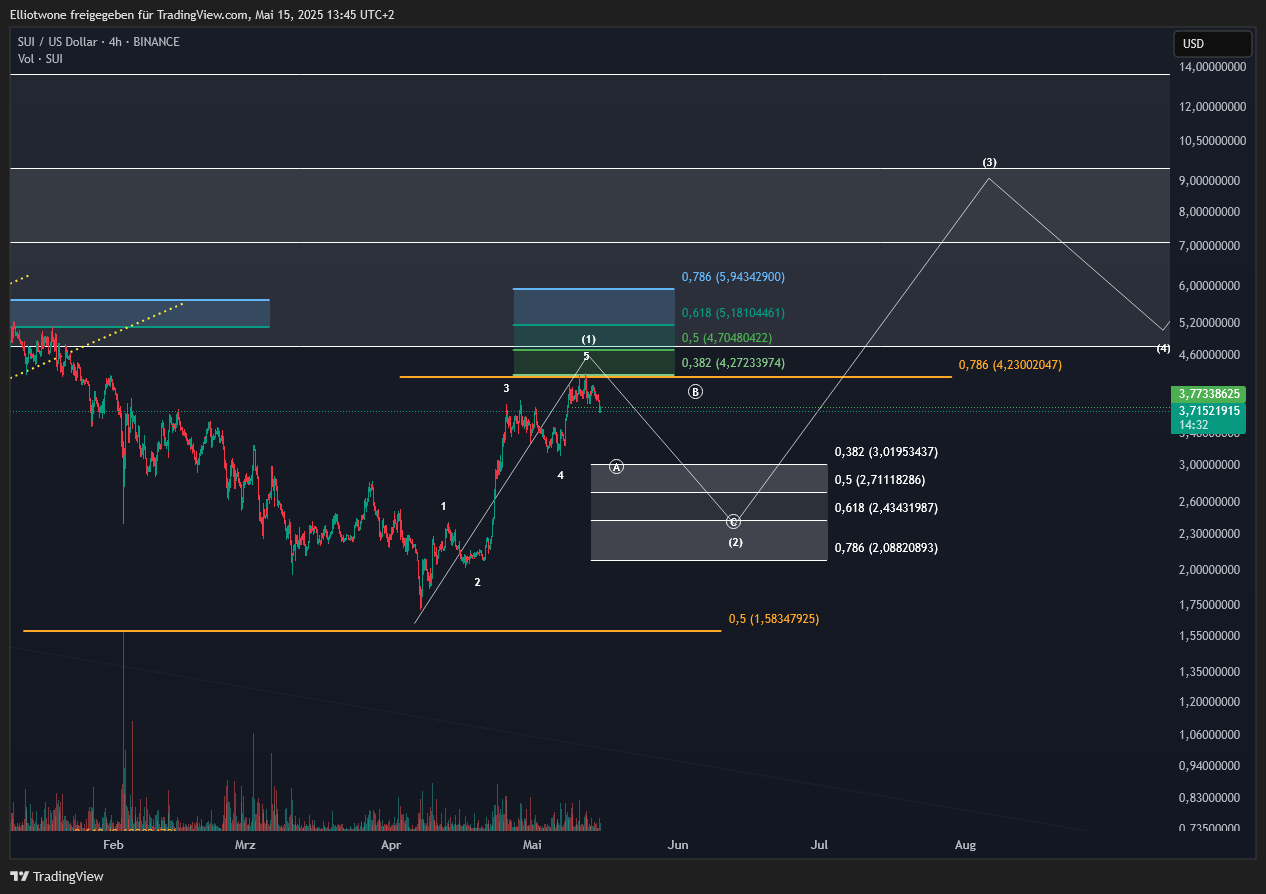Image resolution: width=1266 pixels, height=894 pixels.
Task: Select the circled A wave marker
Action: click(617, 467)
